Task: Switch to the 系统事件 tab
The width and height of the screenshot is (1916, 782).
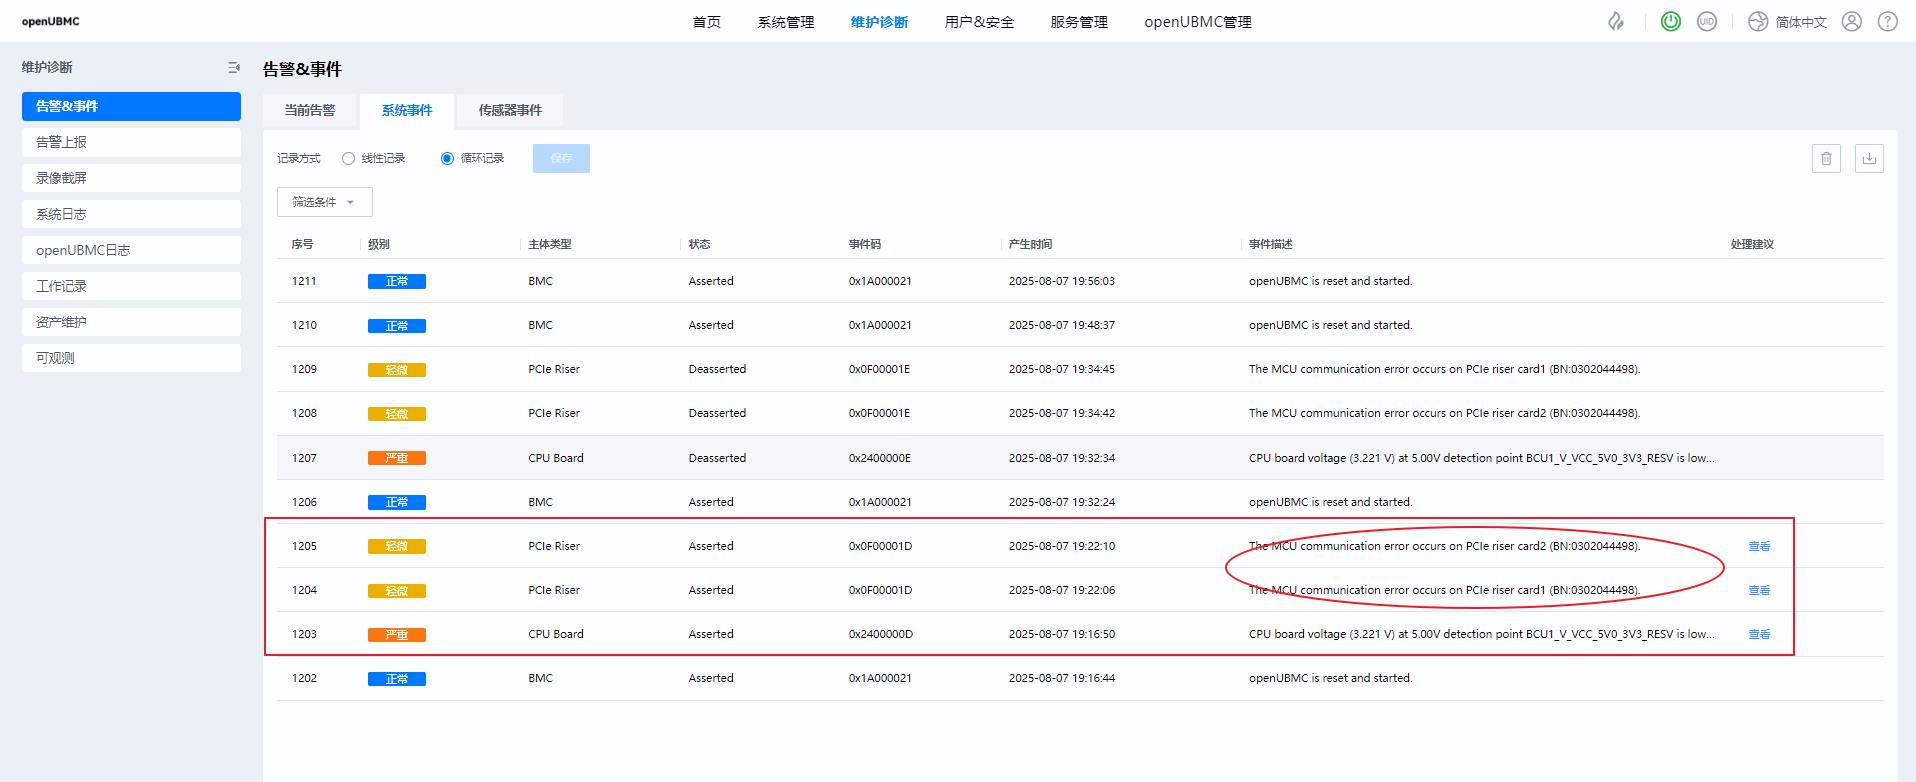Action: coord(407,111)
